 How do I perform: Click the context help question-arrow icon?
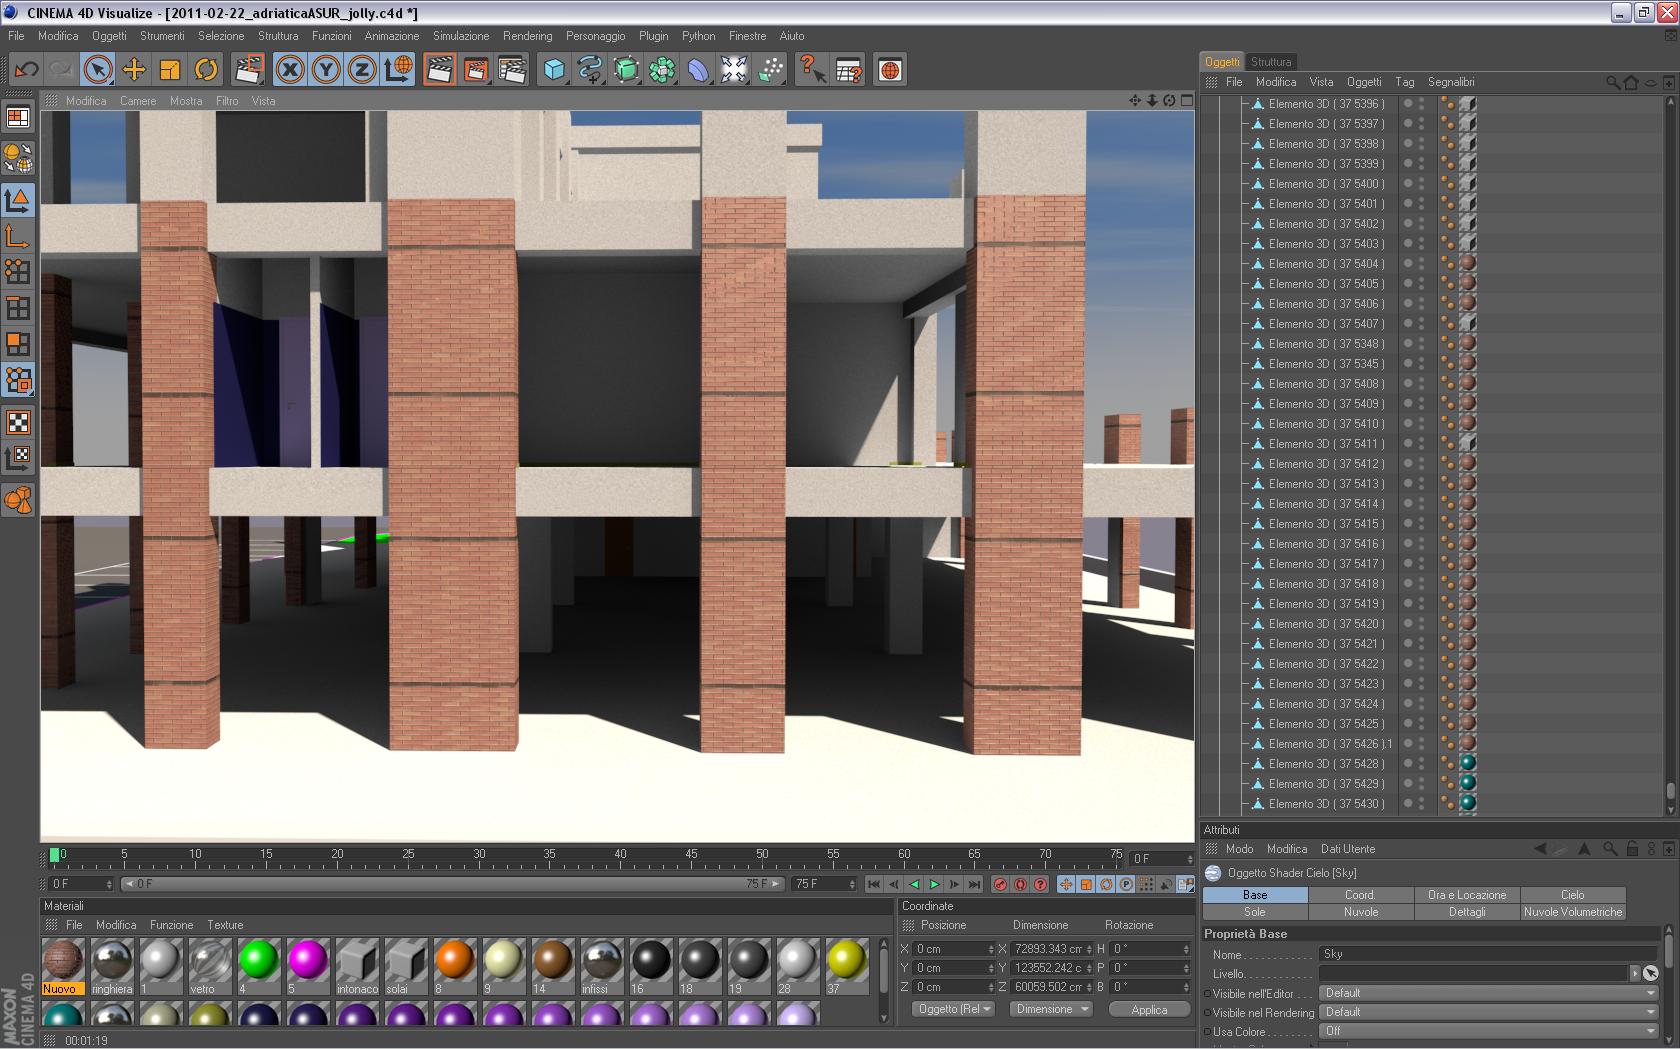point(812,70)
